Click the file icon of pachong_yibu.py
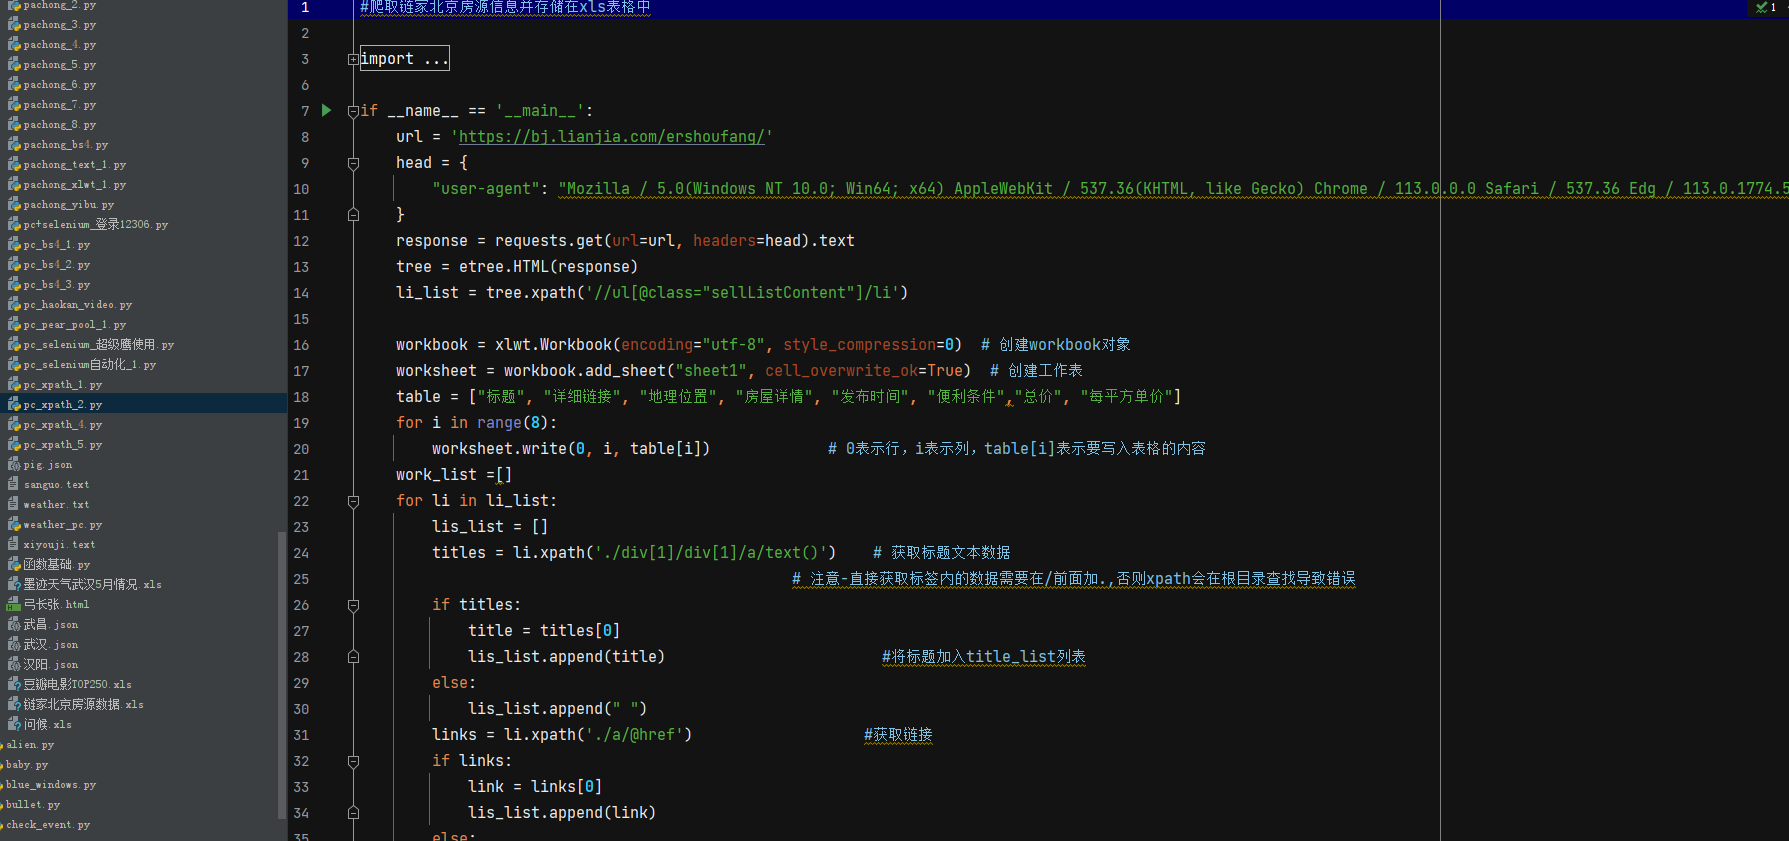Viewport: 1789px width, 841px height. point(14,204)
